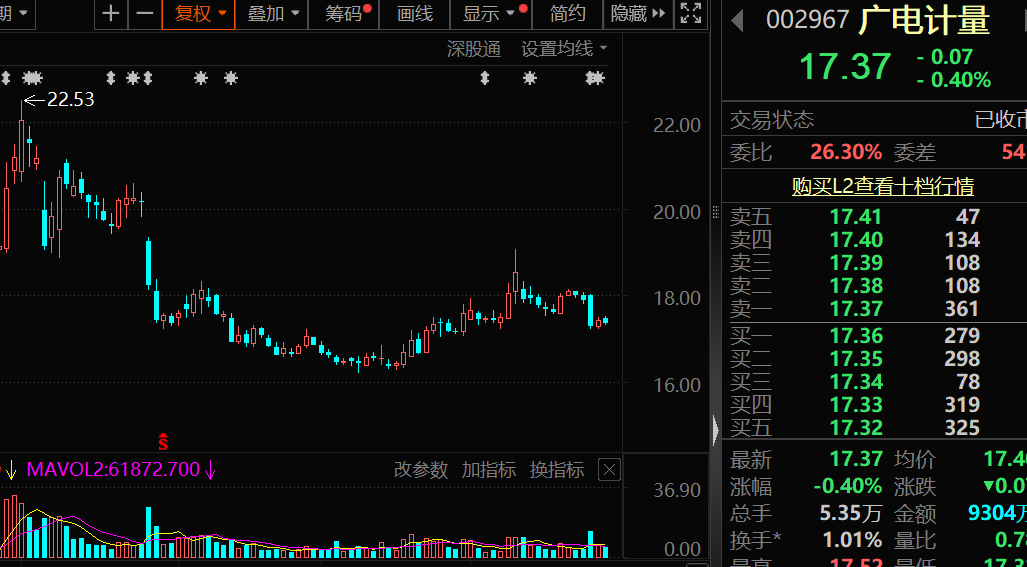Go to previous stock with left arrow
This screenshot has width=1027, height=567.
coord(738,21)
